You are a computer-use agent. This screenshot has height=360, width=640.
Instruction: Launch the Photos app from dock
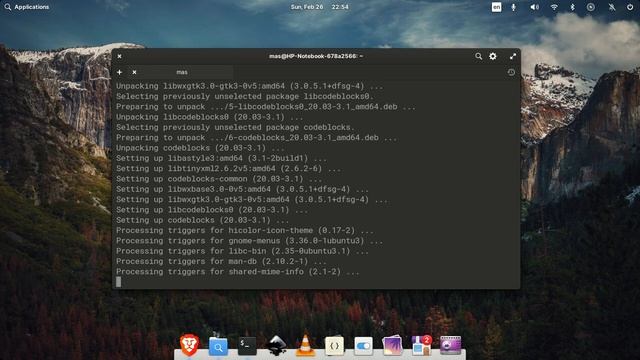coord(392,346)
